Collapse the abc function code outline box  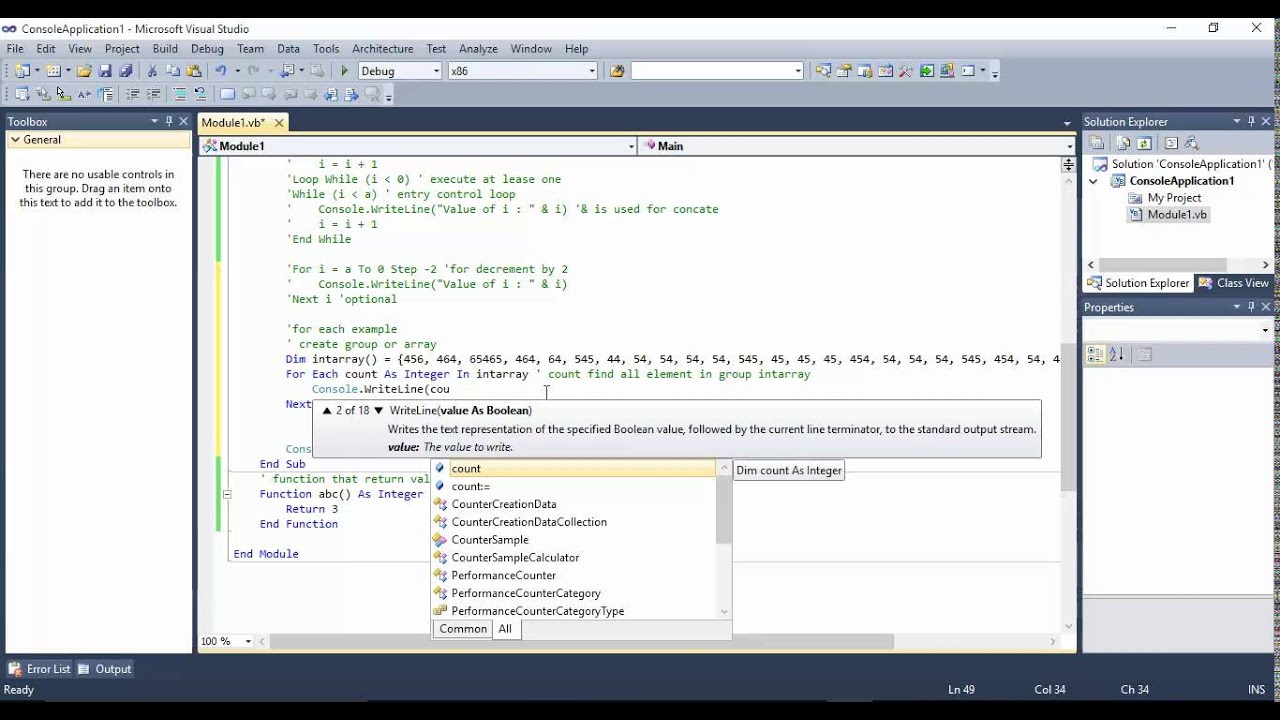point(227,494)
